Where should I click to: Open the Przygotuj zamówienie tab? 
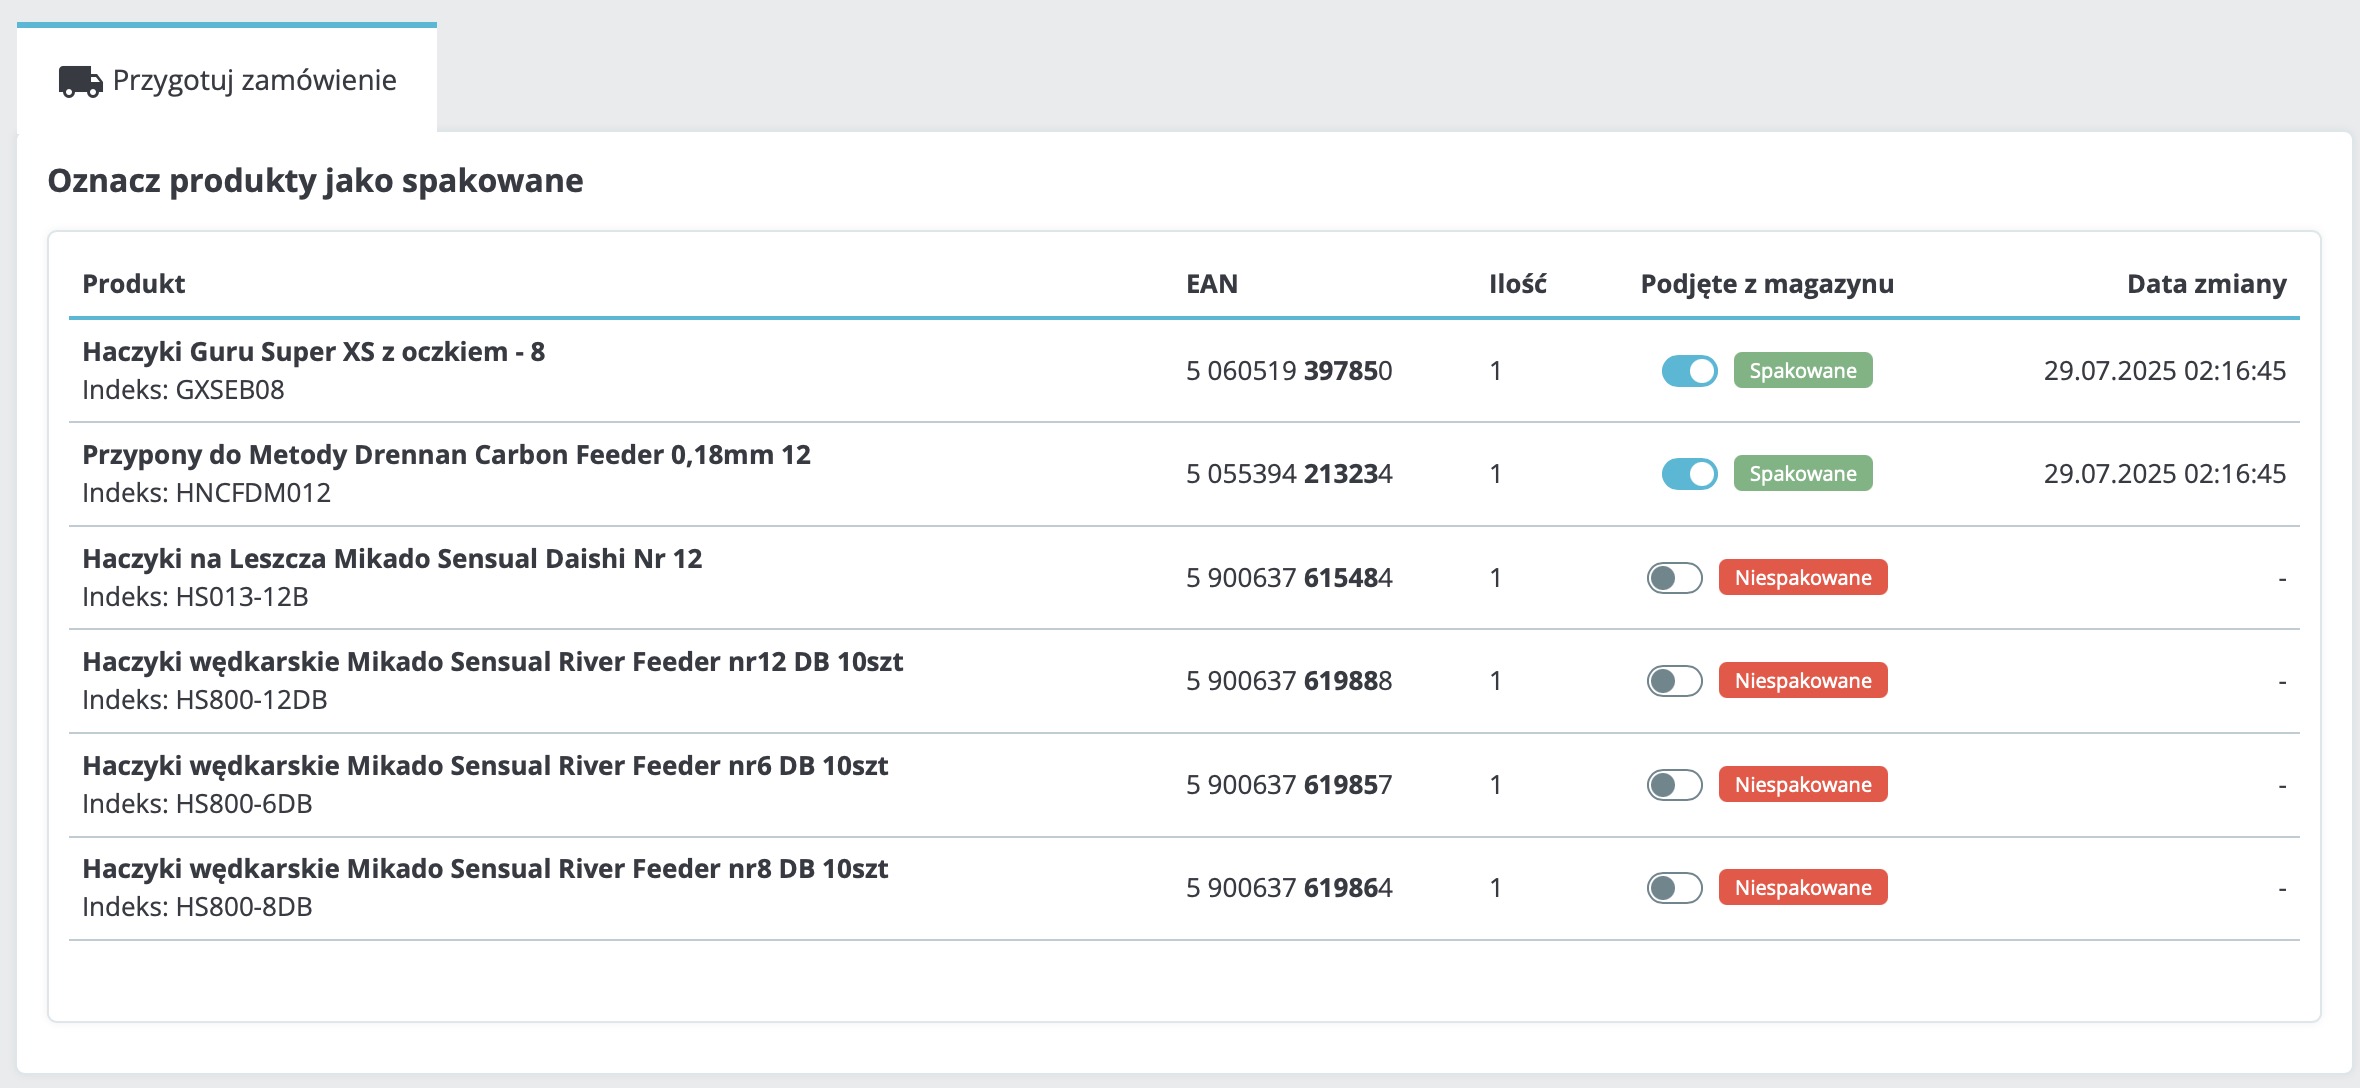click(227, 79)
